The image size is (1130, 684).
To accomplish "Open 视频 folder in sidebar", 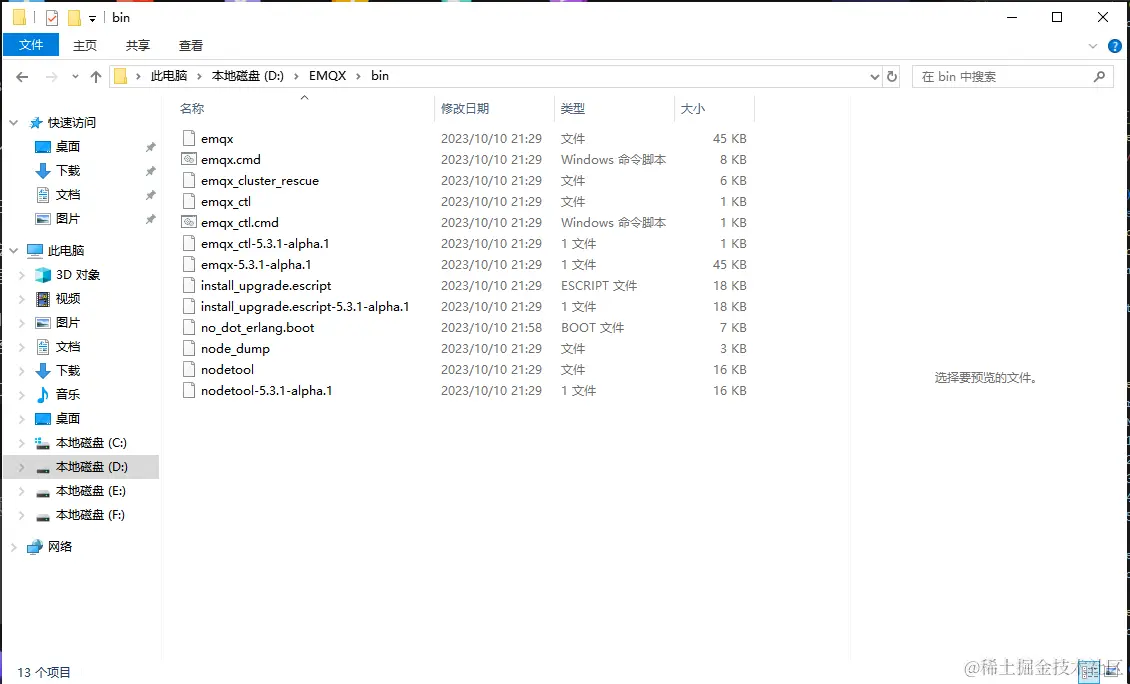I will [68, 298].
